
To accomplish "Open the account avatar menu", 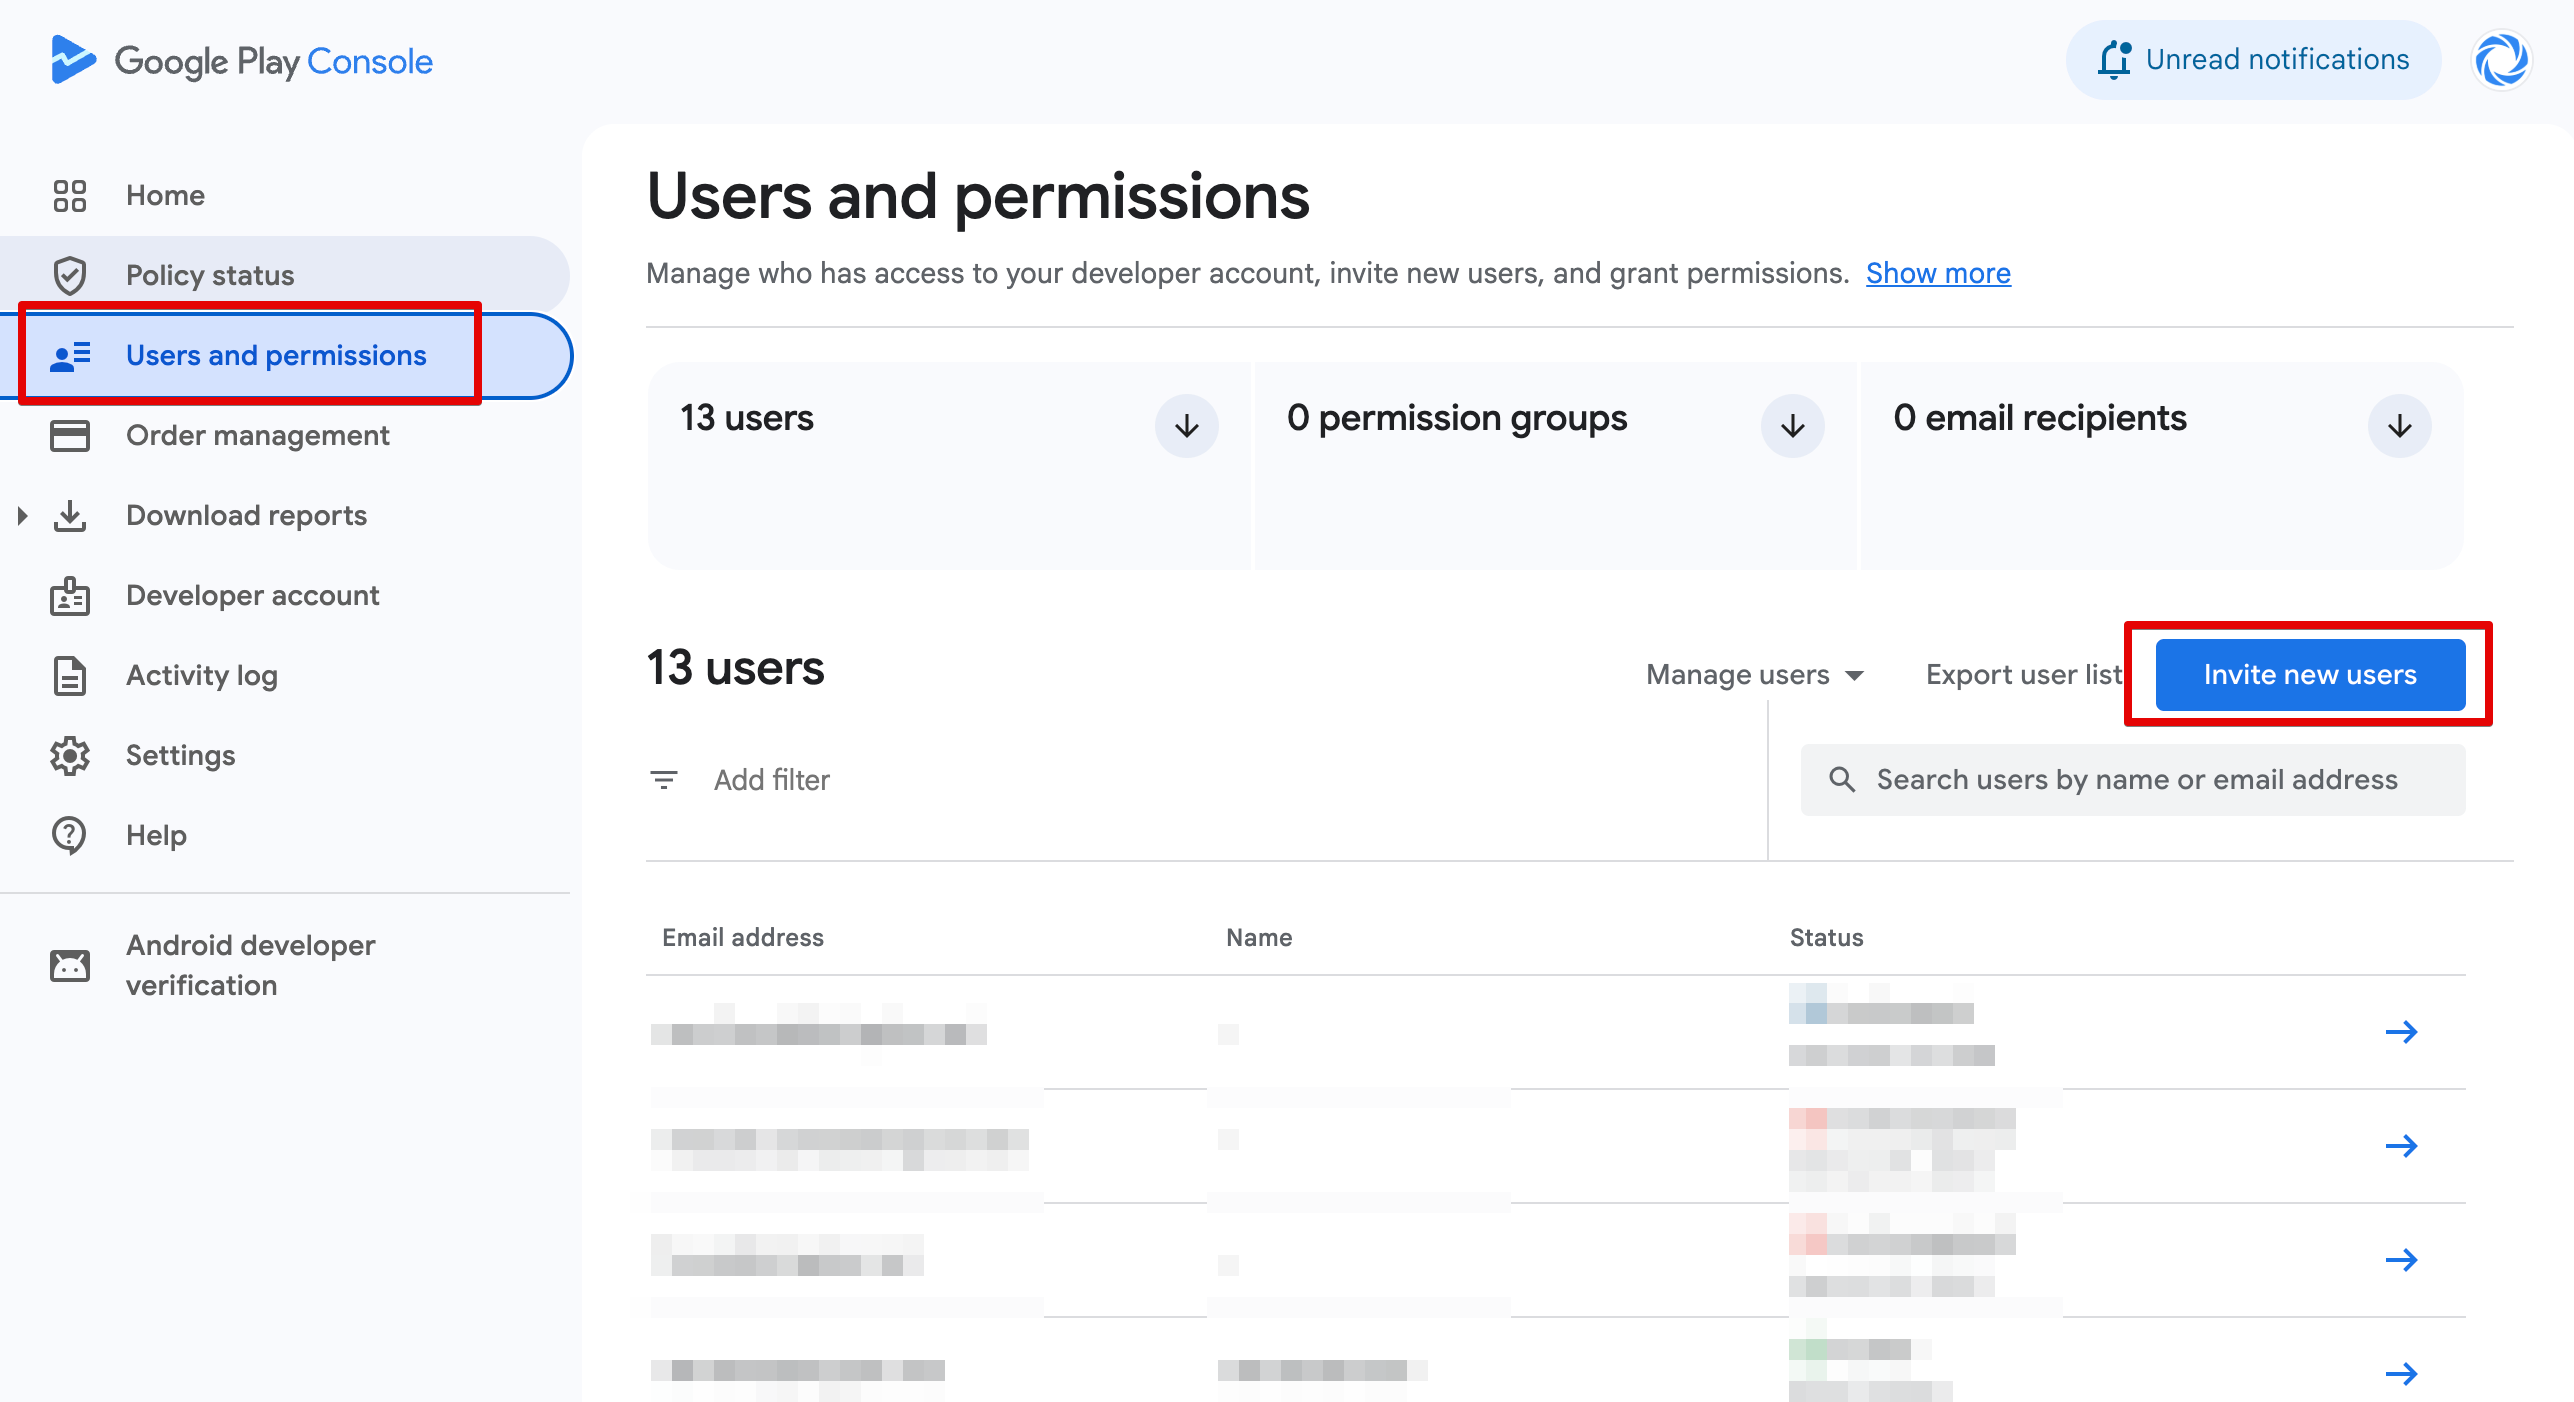I will coord(2501,61).
